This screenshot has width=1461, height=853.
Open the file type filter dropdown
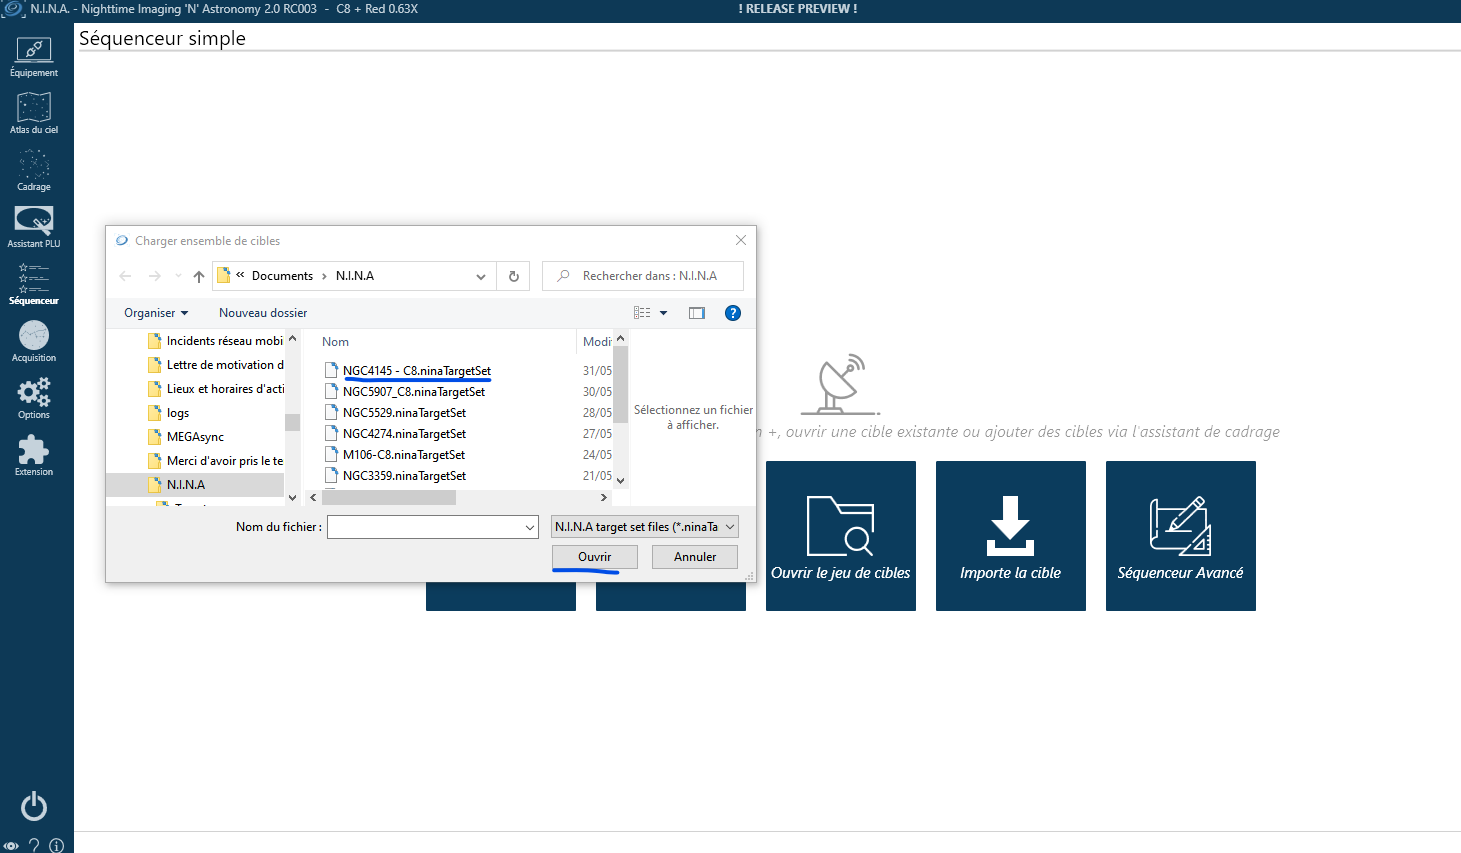click(x=645, y=527)
